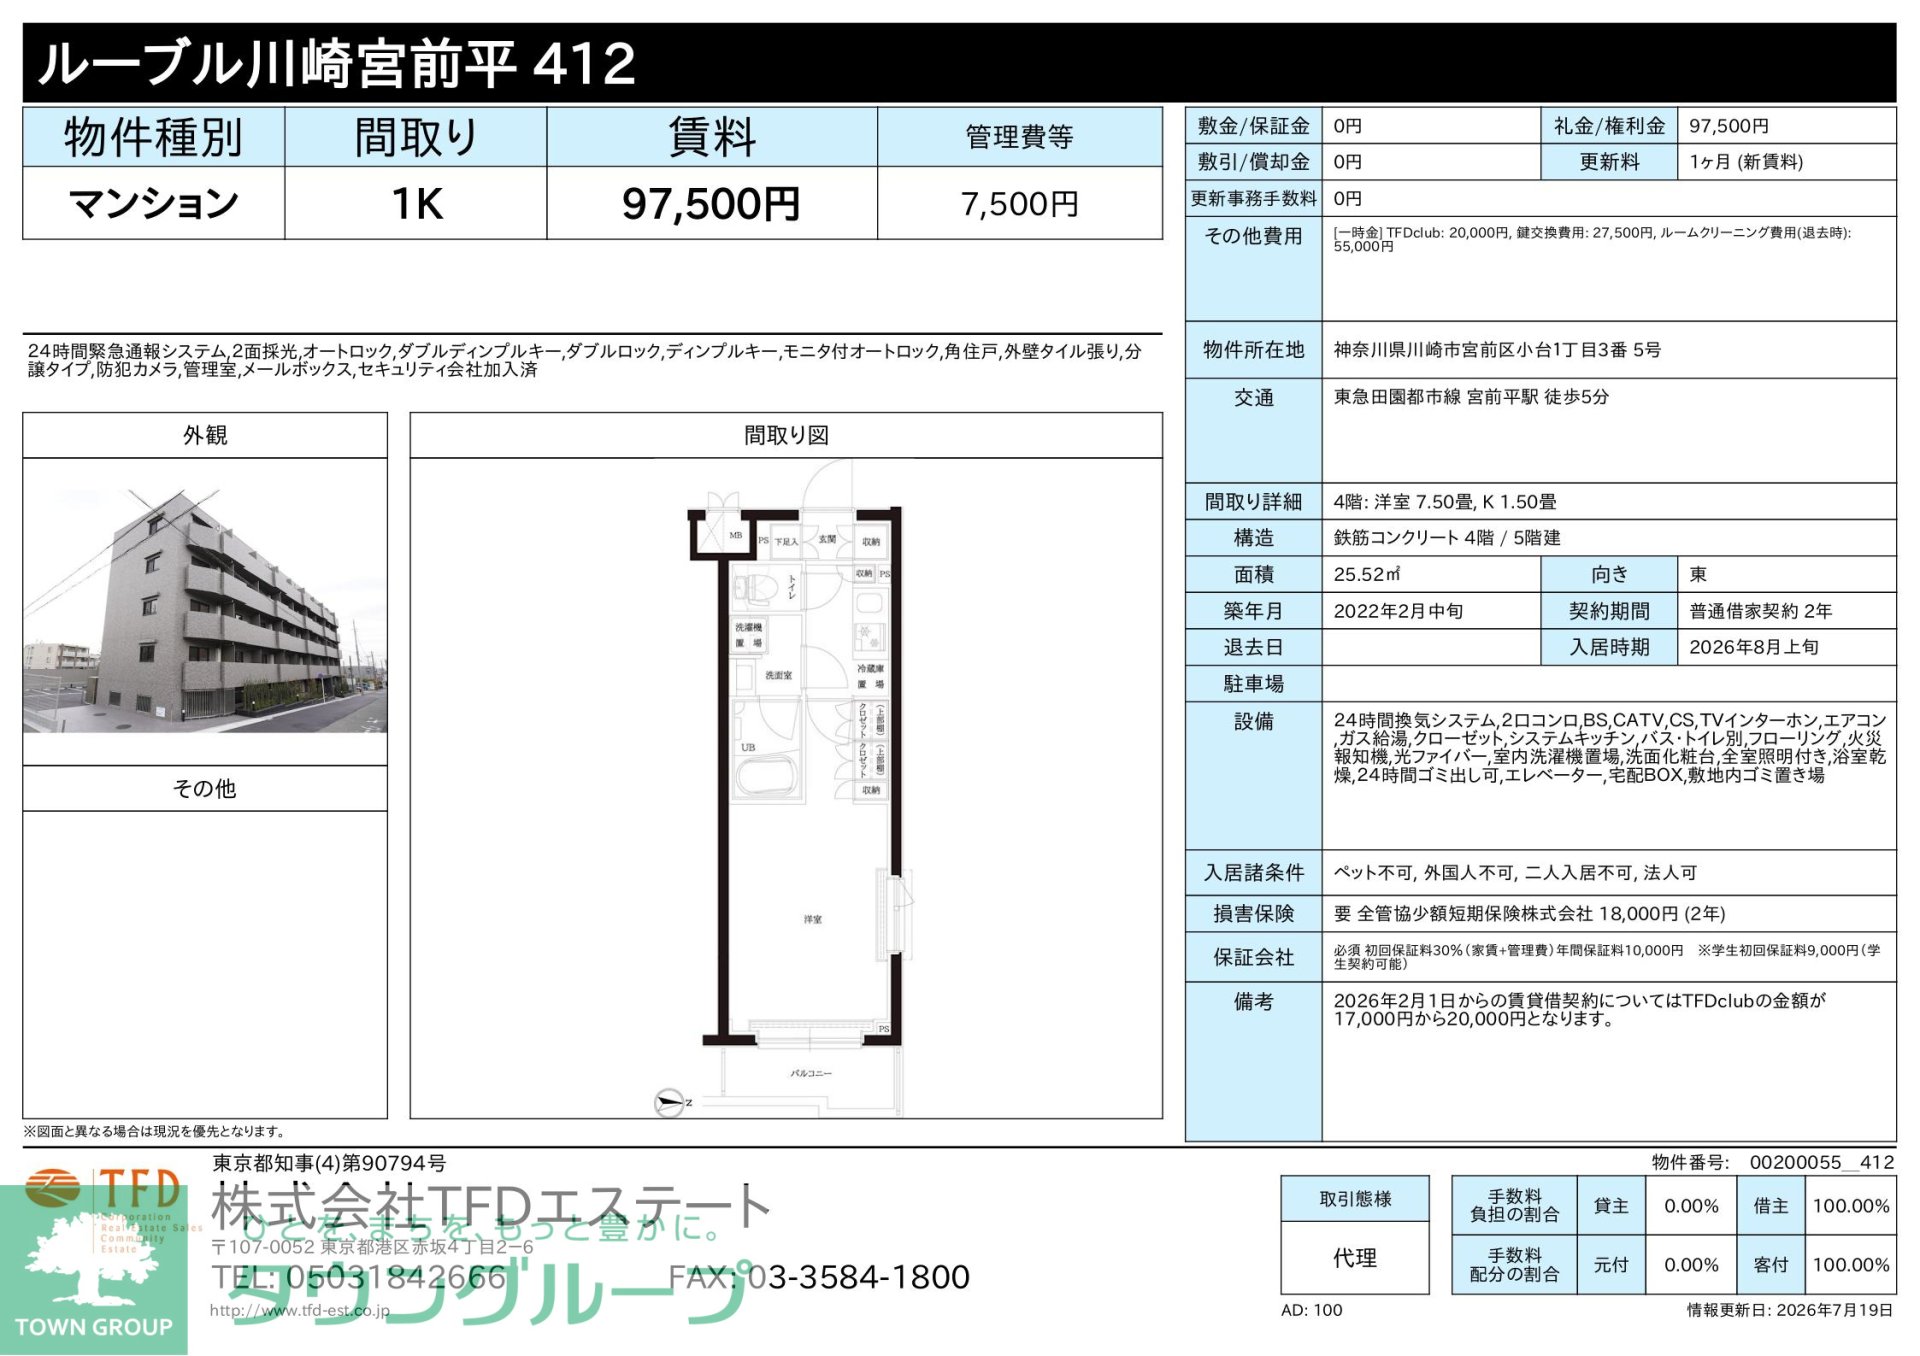Click the 入居時期 value 2026年8月上旬
This screenshot has height=1356, width=1920.
point(1754,647)
